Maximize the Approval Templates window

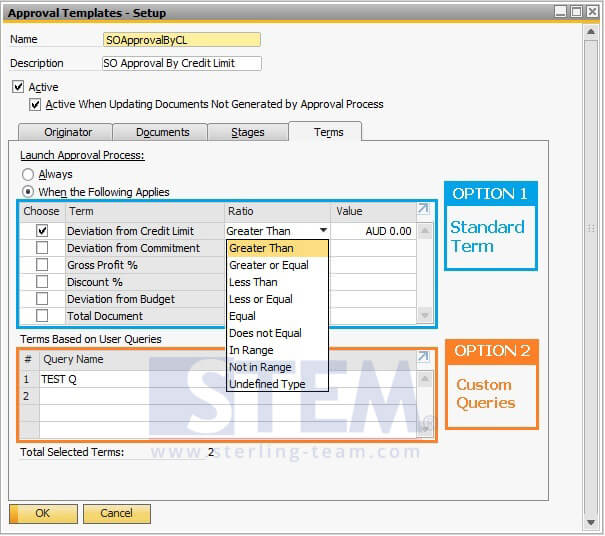pyautogui.click(x=576, y=12)
